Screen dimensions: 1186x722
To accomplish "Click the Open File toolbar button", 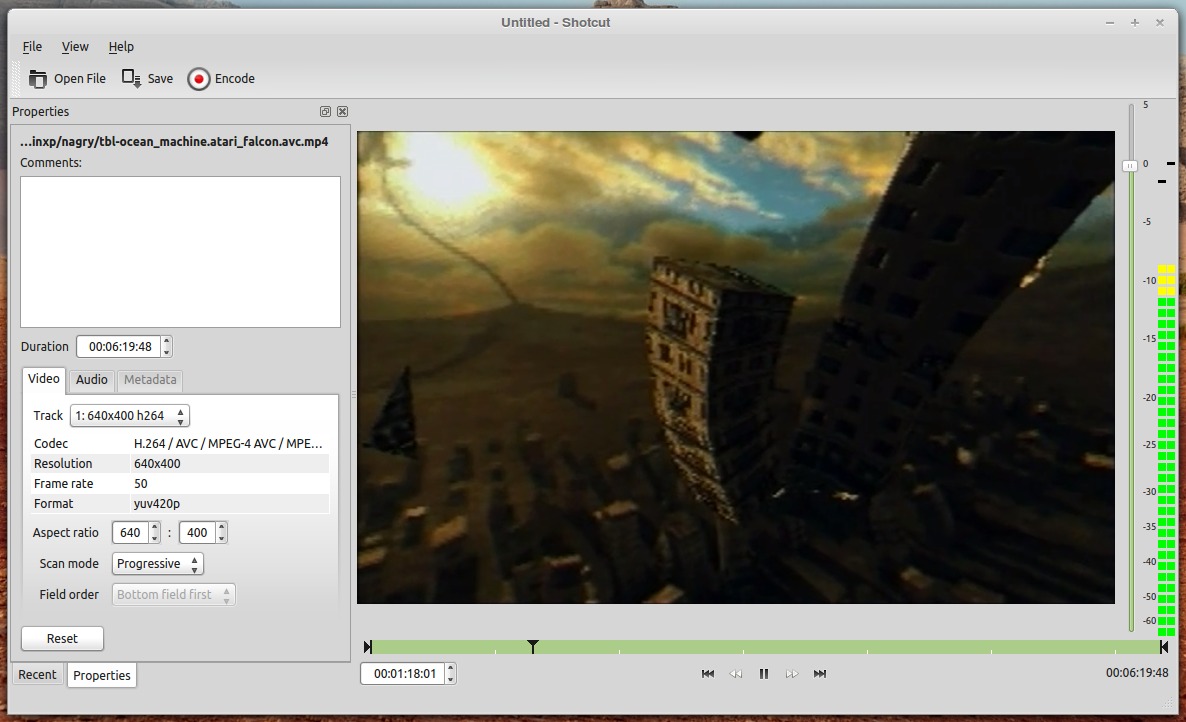I will (x=67, y=79).
